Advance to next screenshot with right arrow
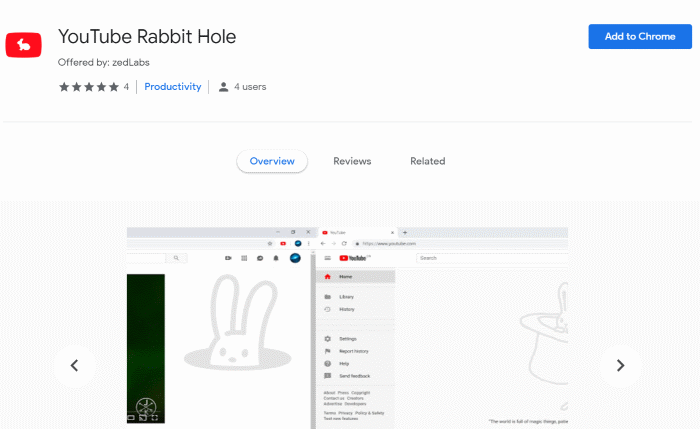Screen dimensions: 700x429 621,366
